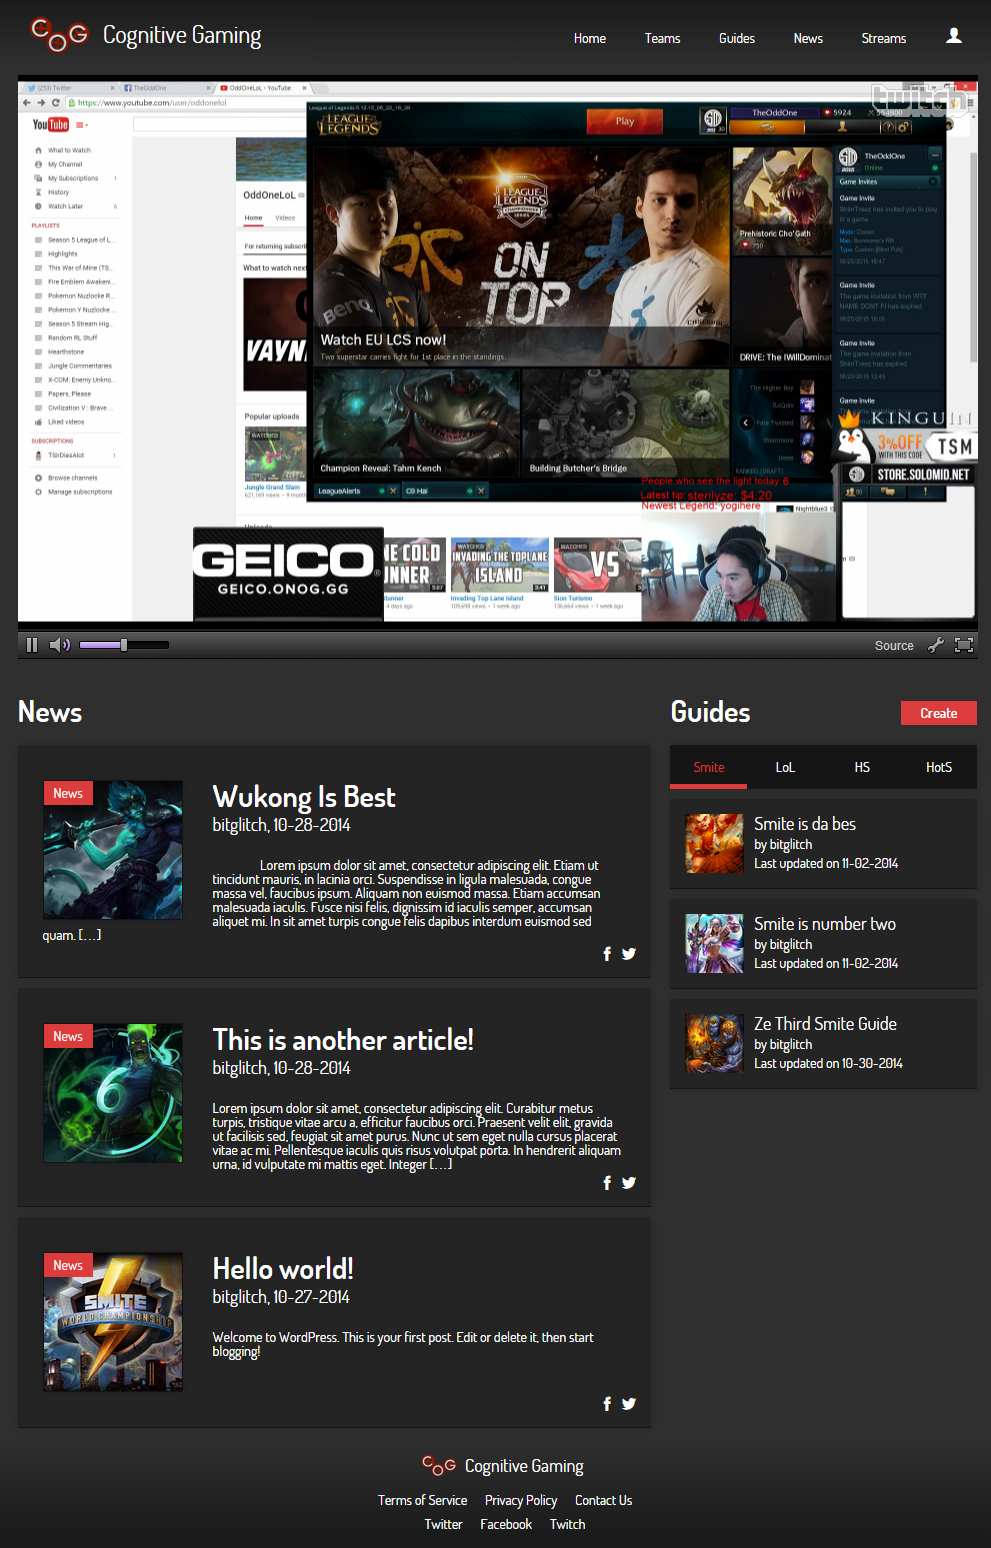The width and height of the screenshot is (991, 1548).
Task: Open the Smite is da bes thumbnail
Action: [x=714, y=843]
